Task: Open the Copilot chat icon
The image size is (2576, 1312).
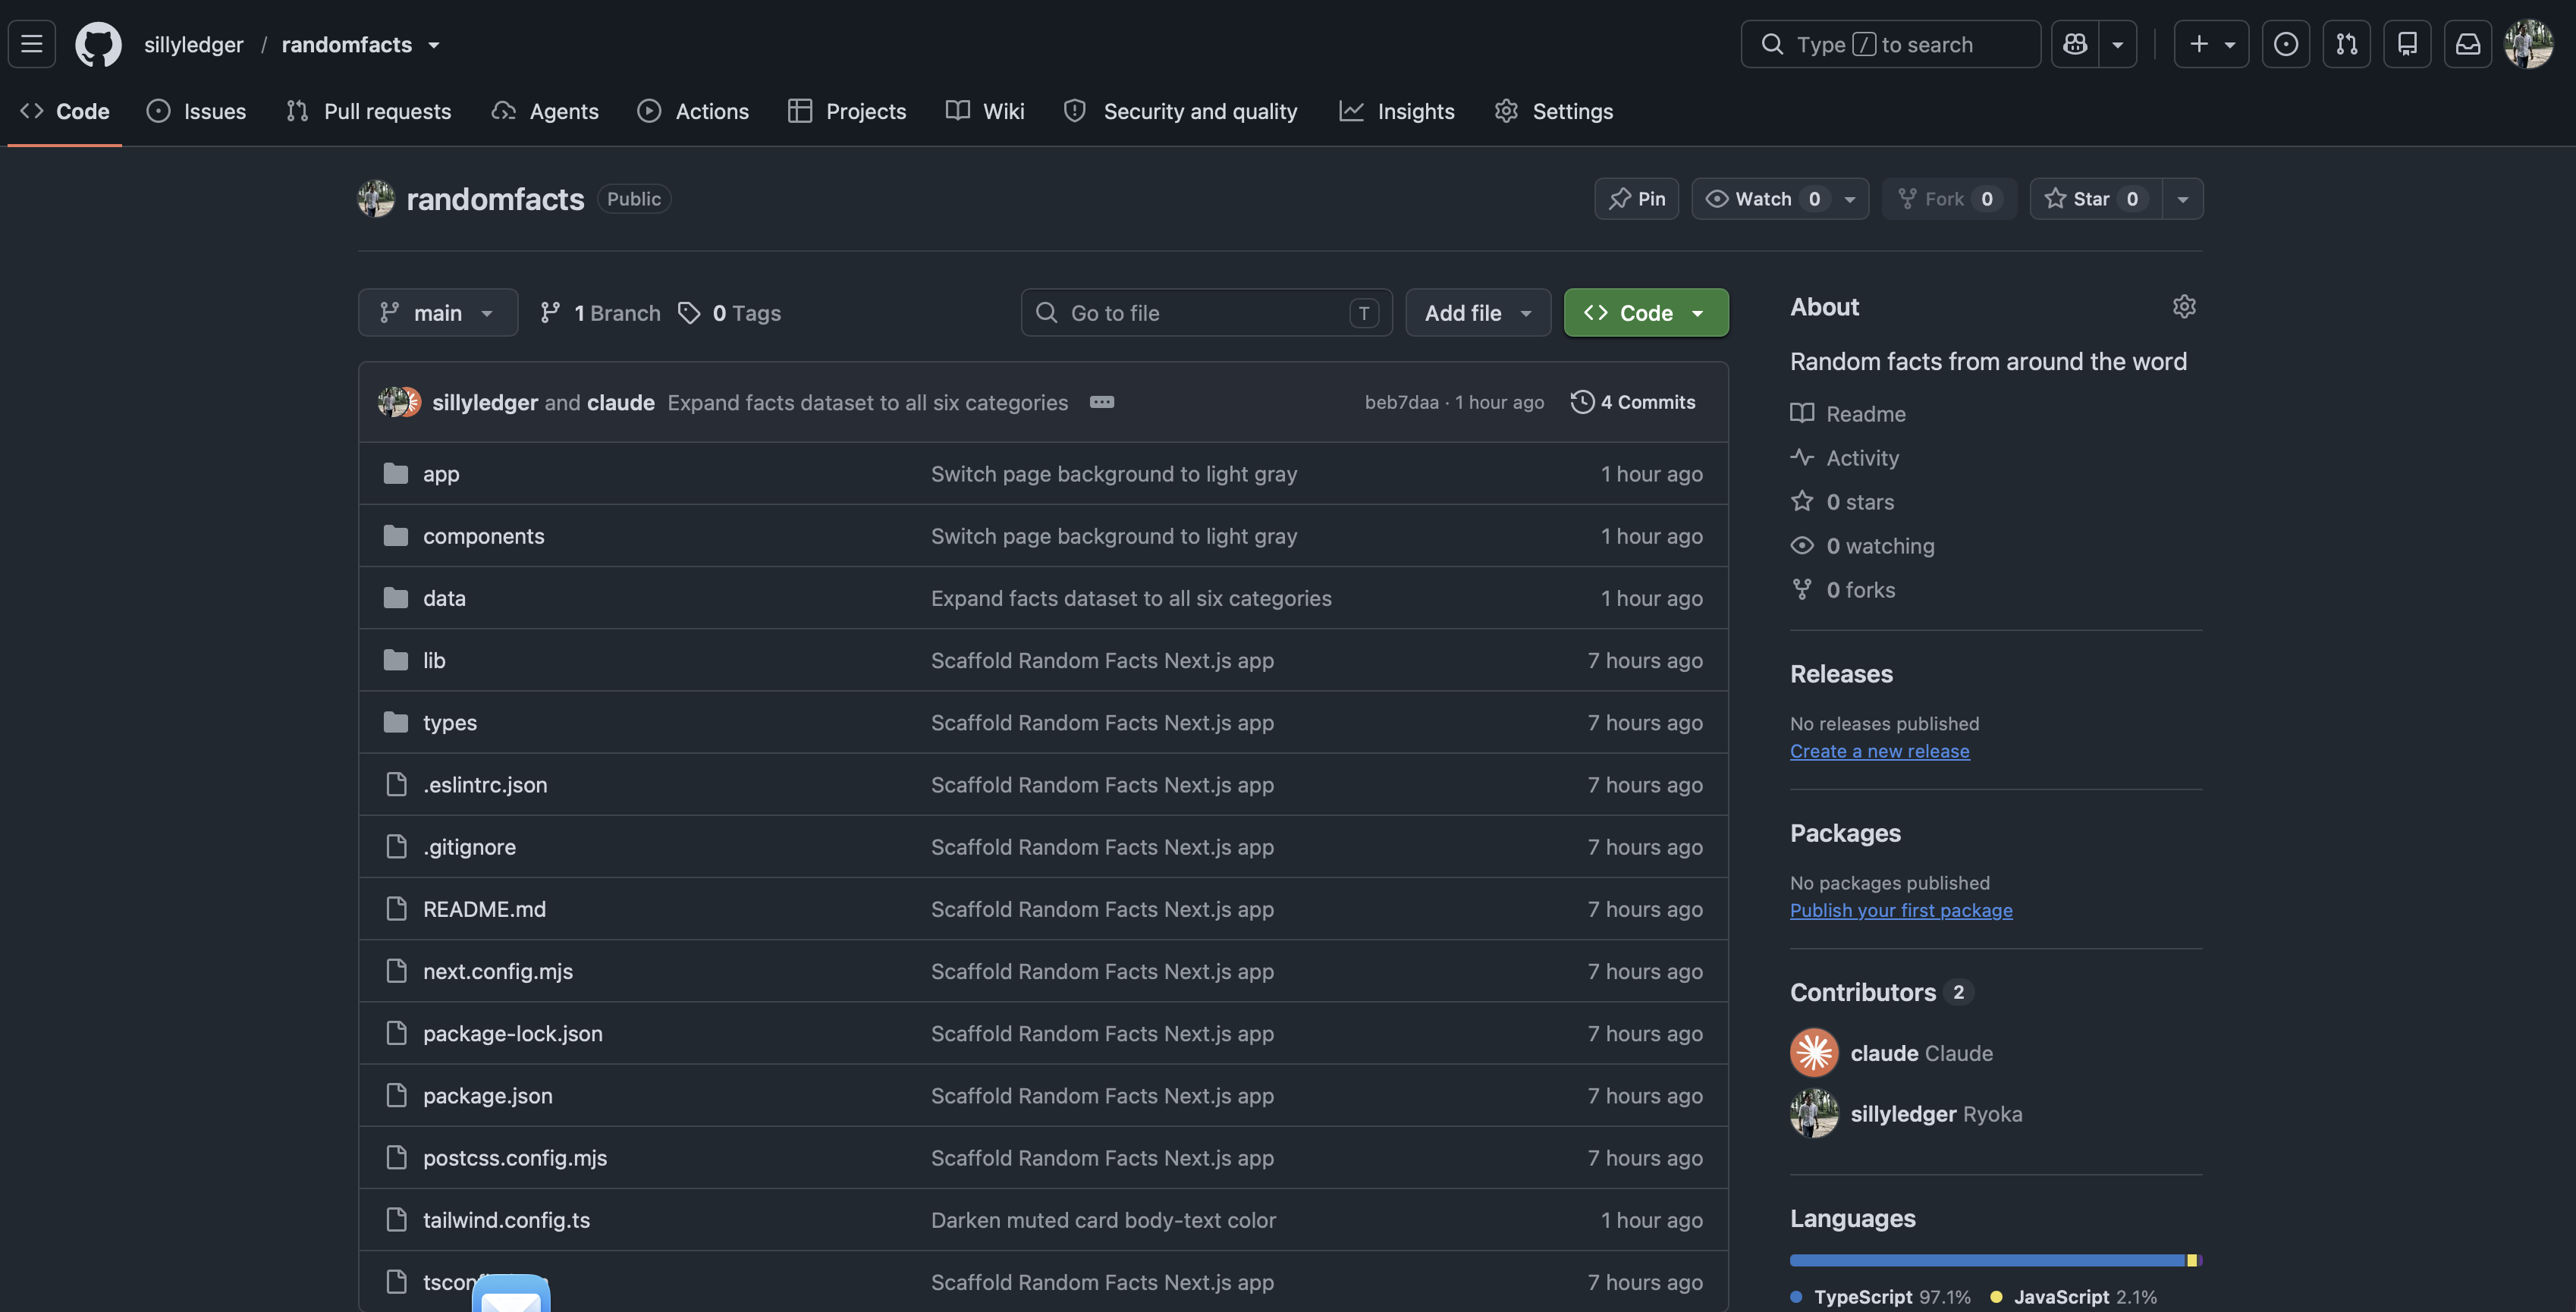Action: coord(2075,44)
